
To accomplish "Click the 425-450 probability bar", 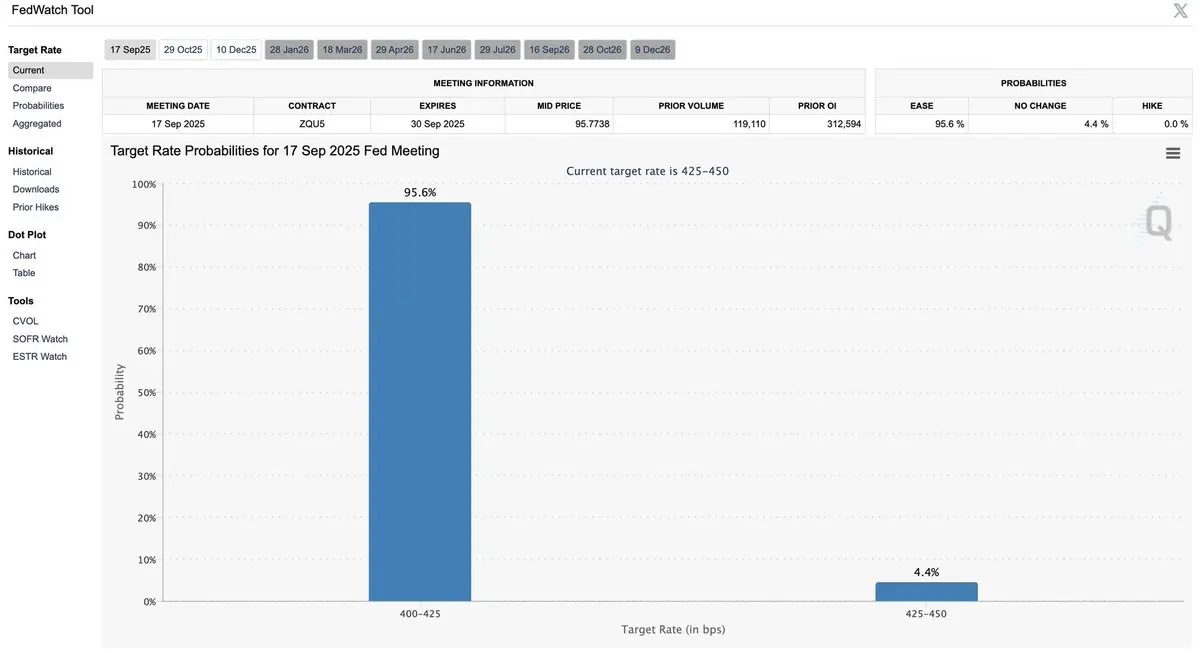I will click(x=926, y=592).
